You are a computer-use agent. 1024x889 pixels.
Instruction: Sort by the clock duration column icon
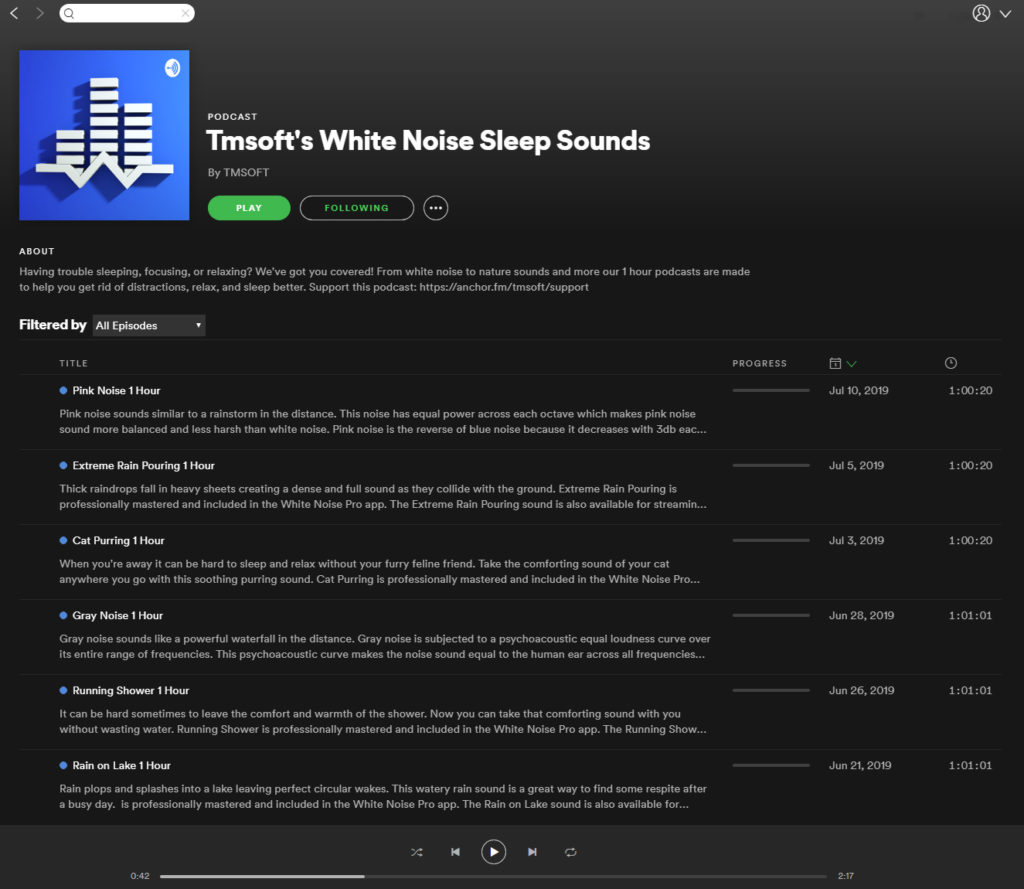[x=951, y=363]
